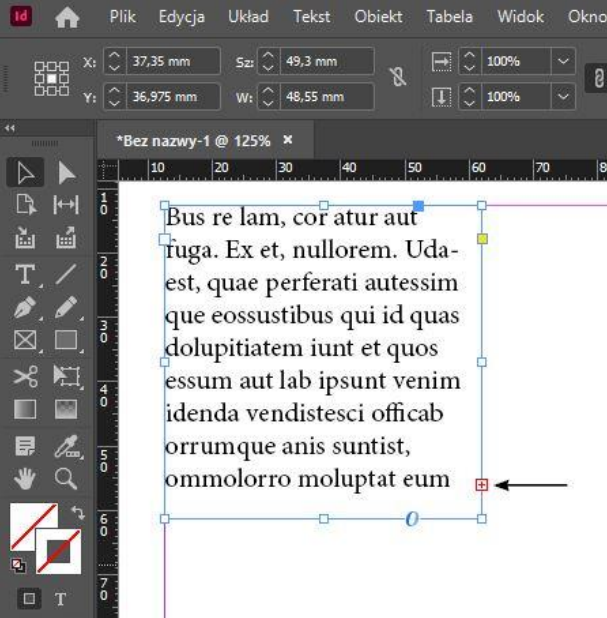Screen dimensions: 607x618
Task: Click X position stepper arrows
Action: coord(114,61)
